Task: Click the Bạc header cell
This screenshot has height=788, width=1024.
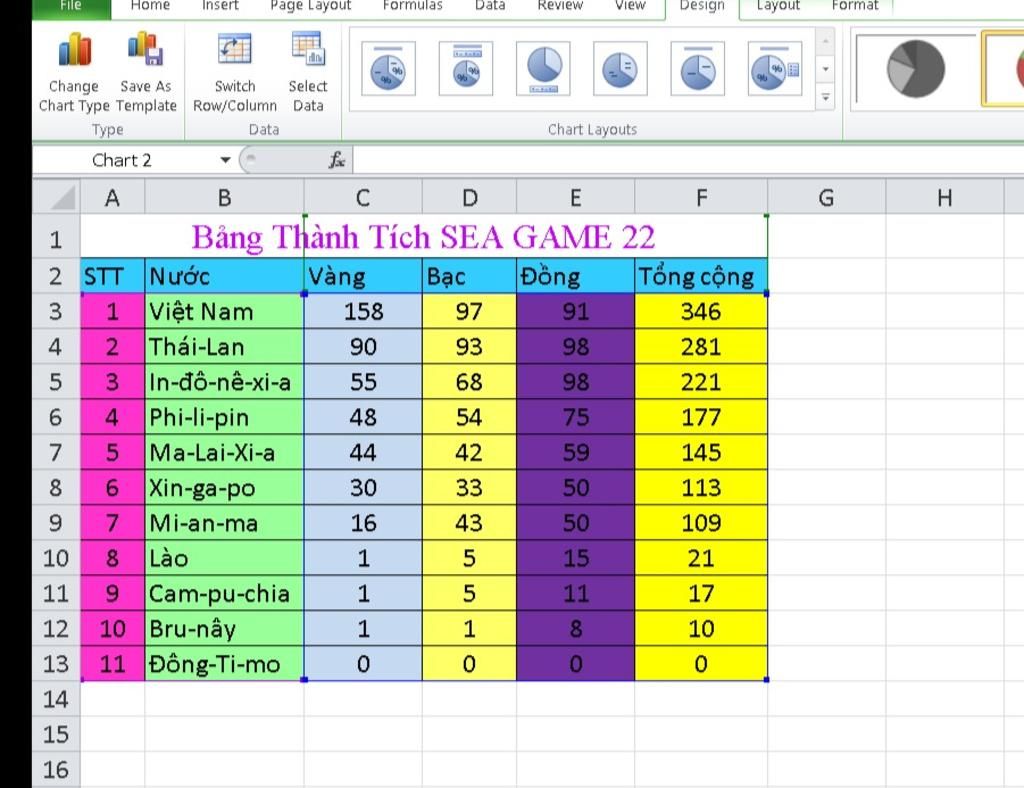Action: click(470, 276)
